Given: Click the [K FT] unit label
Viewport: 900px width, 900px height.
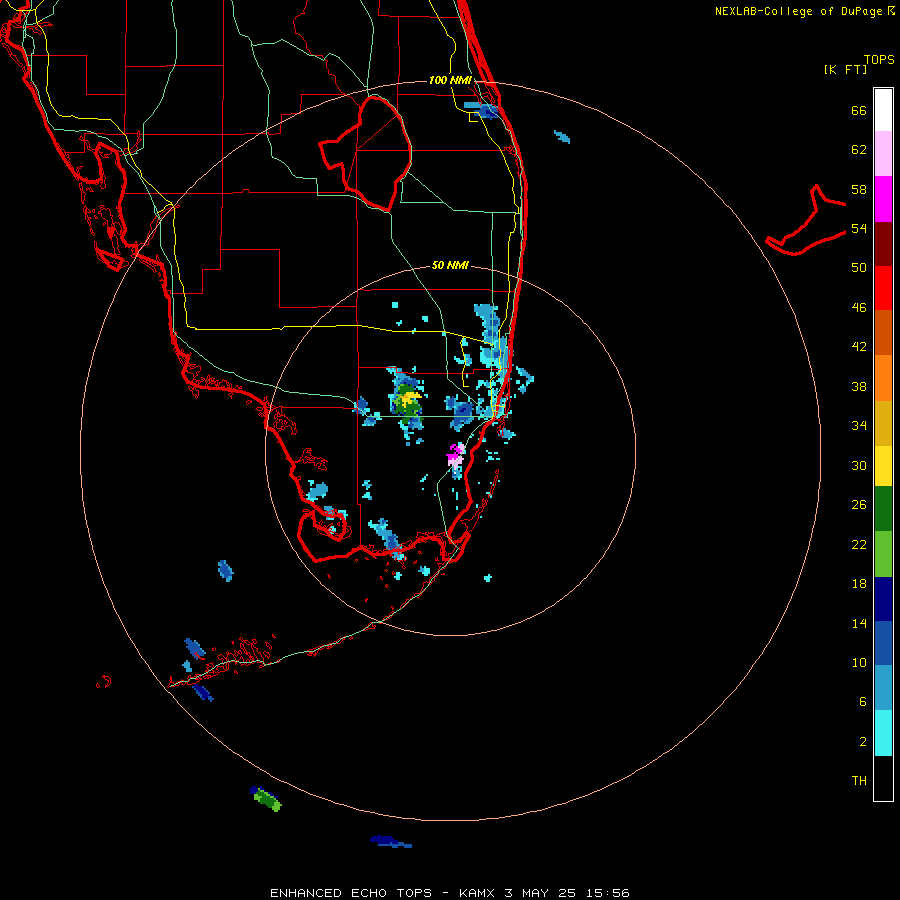Looking at the screenshot, I should [845, 70].
